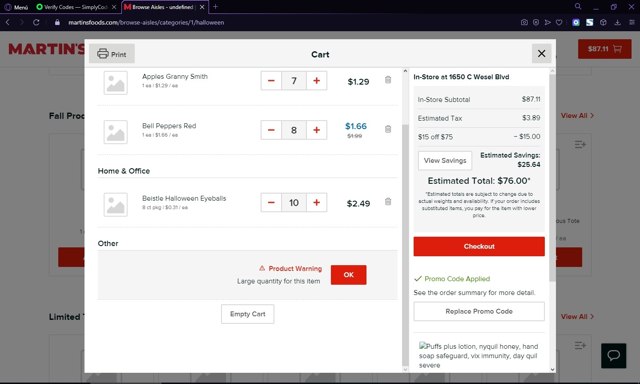This screenshot has width=640, height=384.
Task: Open the Opera Menu button
Action: [16, 7]
